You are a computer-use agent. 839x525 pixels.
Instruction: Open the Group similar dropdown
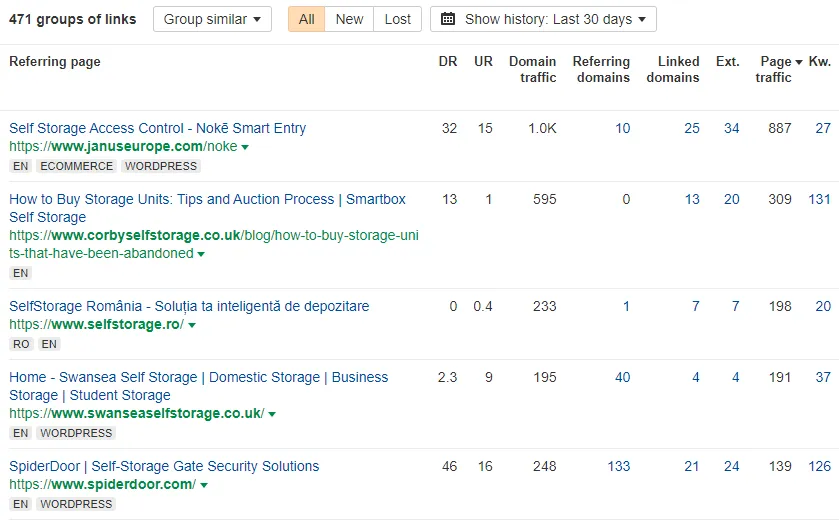[212, 19]
